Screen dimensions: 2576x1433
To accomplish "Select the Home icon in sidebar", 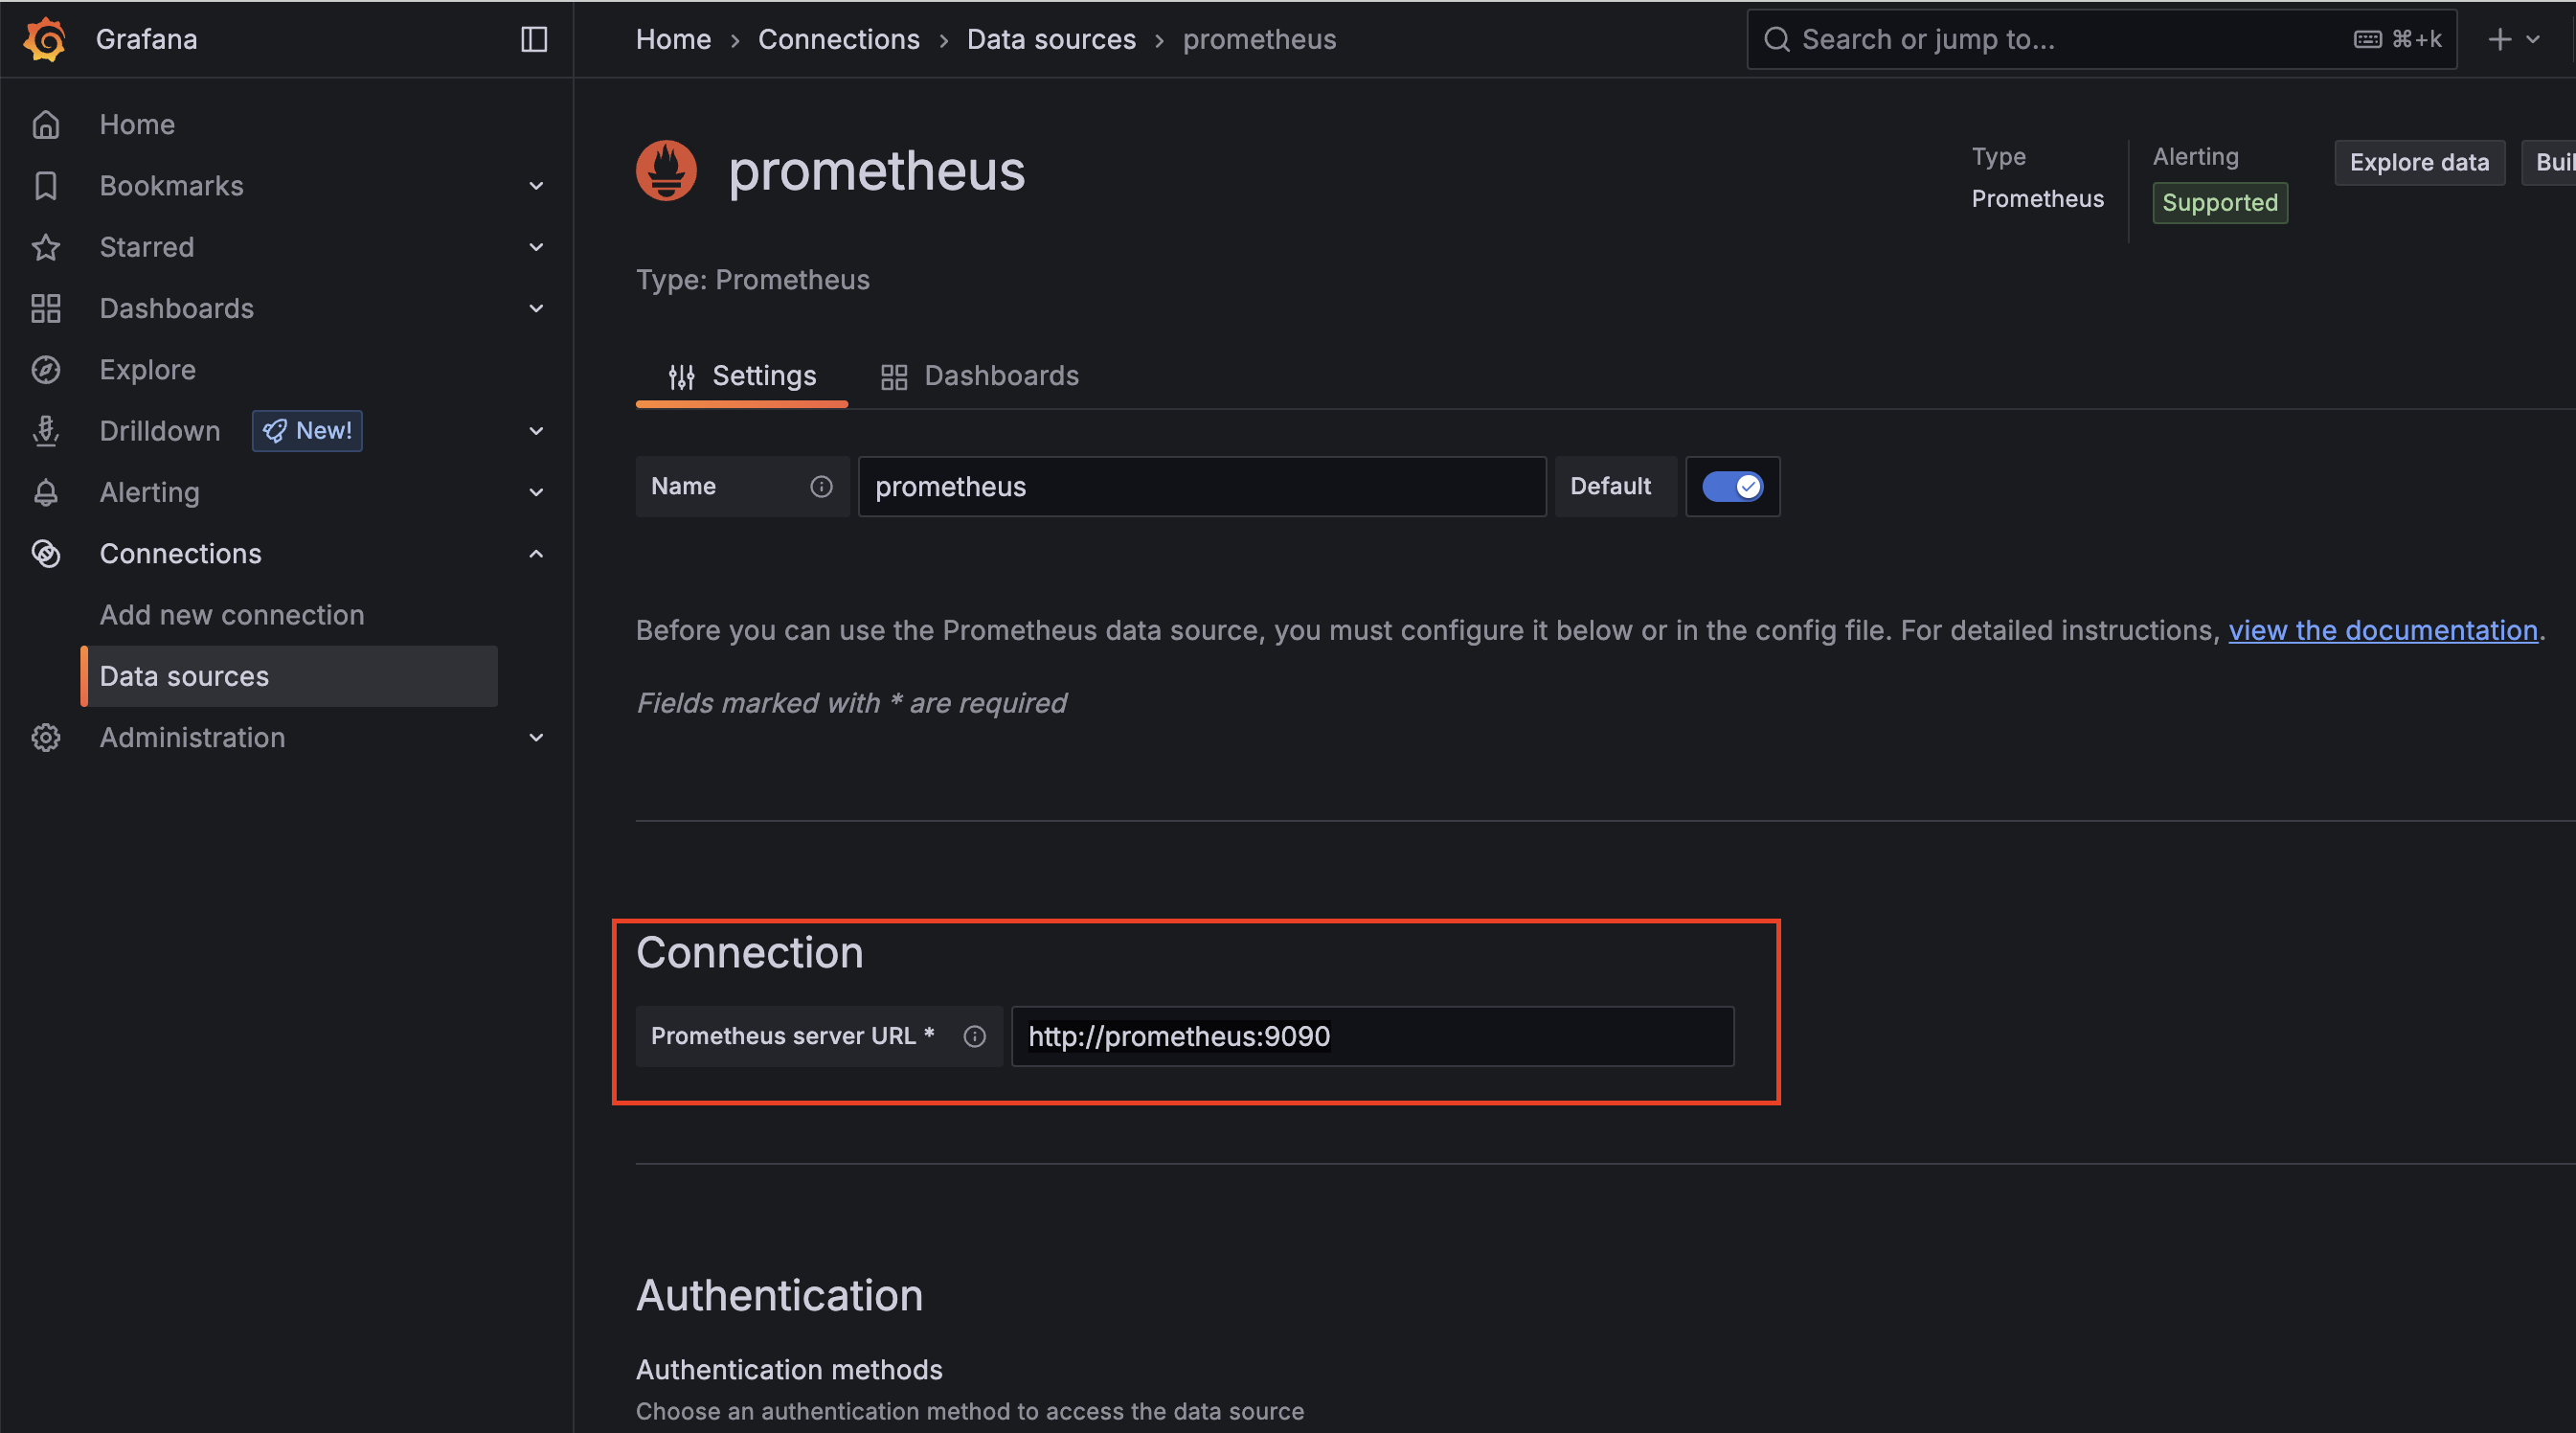I will pyautogui.click(x=46, y=124).
